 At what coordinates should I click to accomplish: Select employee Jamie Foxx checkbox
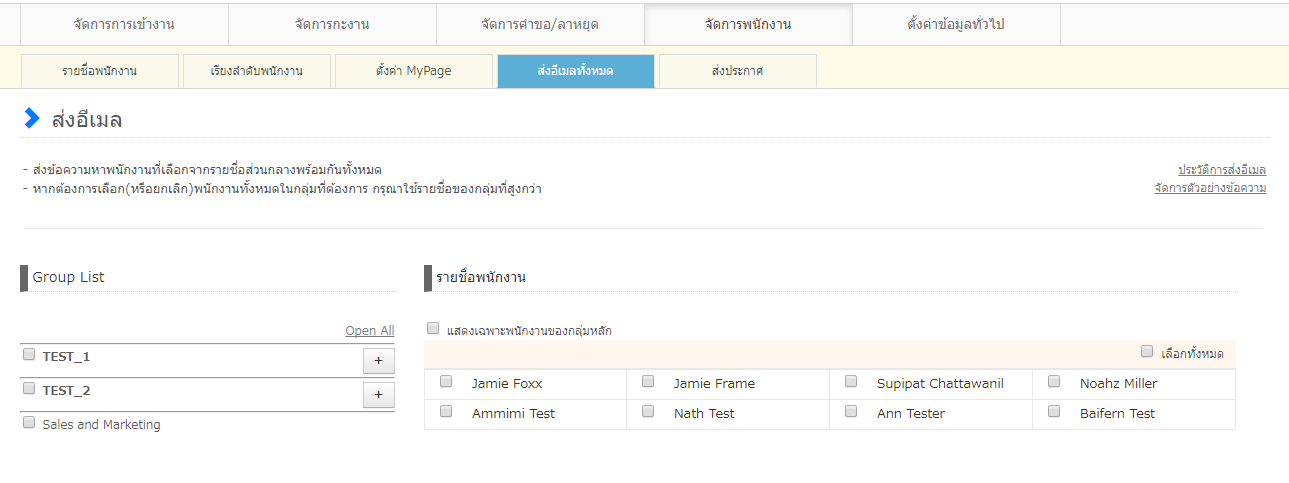click(446, 381)
